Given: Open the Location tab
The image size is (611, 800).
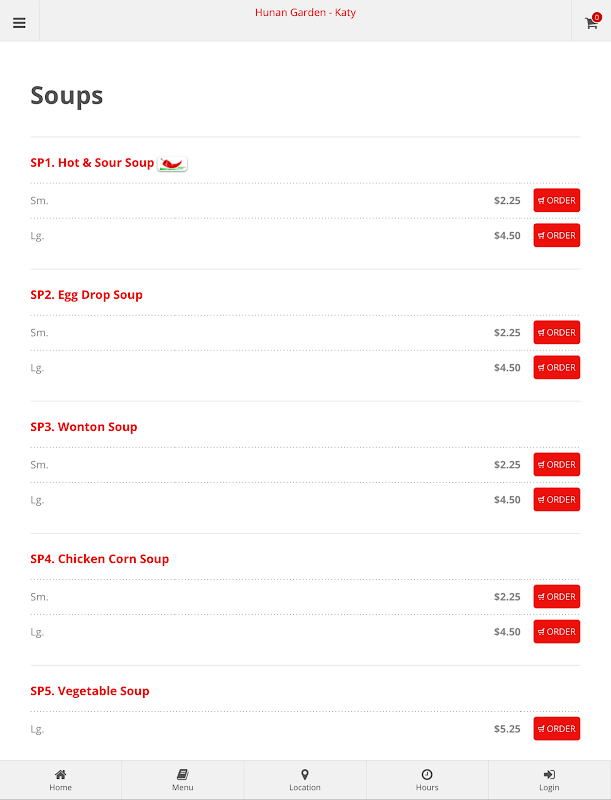Looking at the screenshot, I should 305,780.
